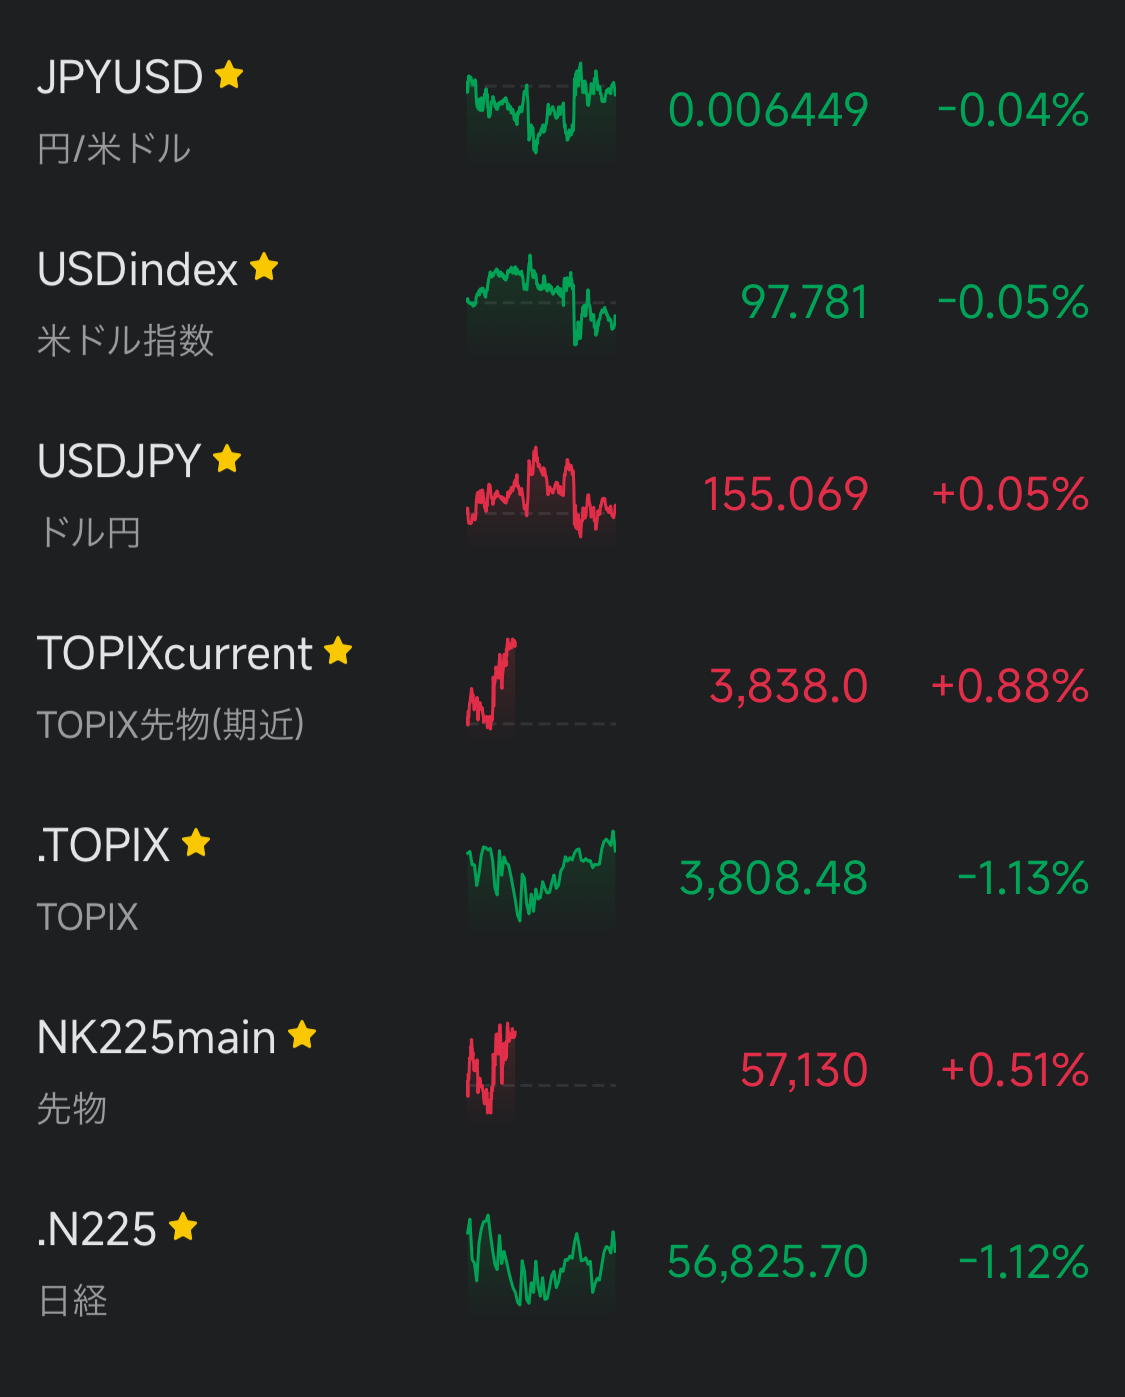Click the star icon beside .TOPIX
The image size is (1125, 1397).
point(196,843)
